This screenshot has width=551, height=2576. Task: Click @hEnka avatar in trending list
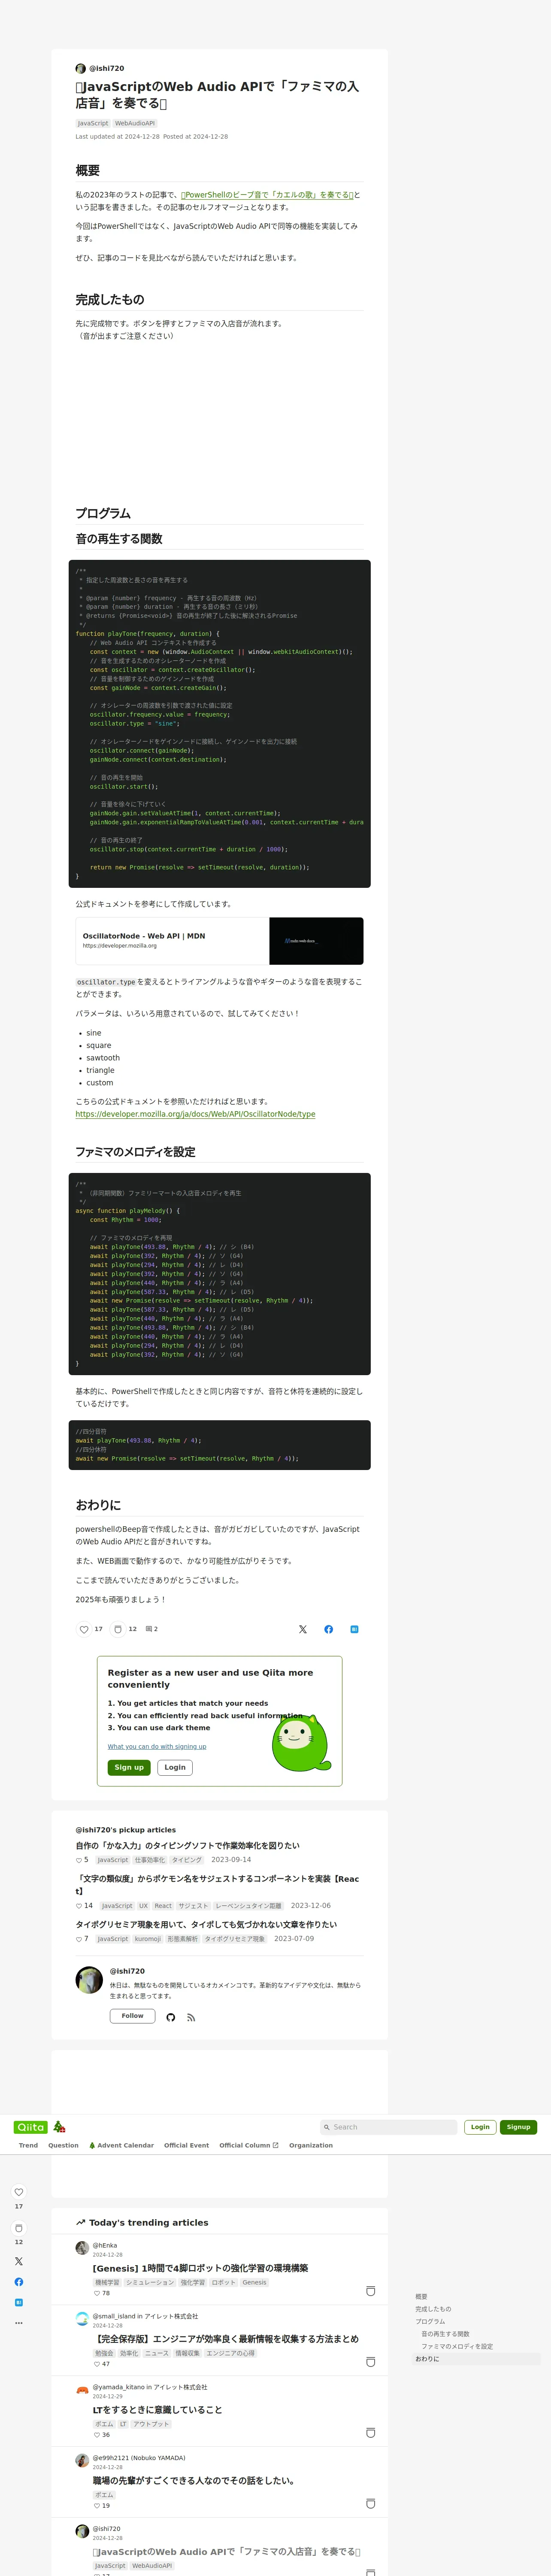82,2247
